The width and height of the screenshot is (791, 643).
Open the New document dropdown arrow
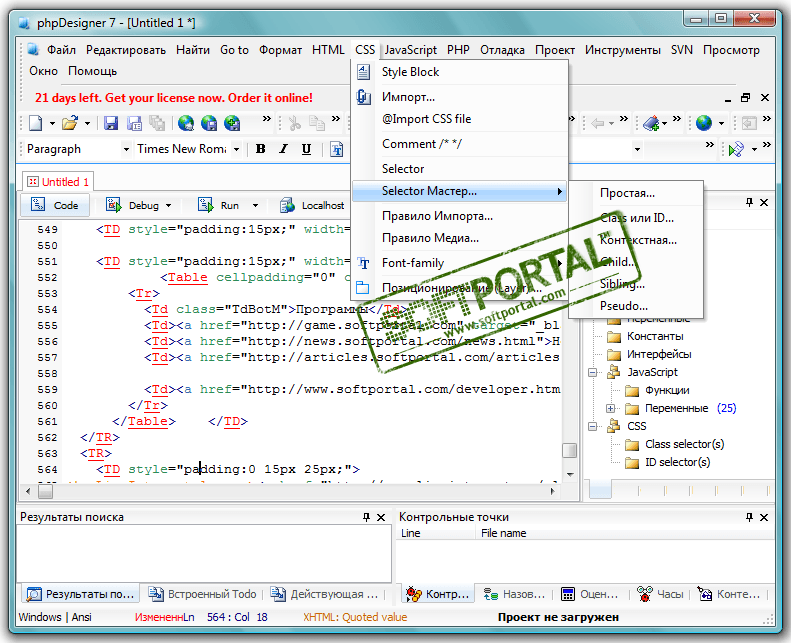tap(52, 123)
